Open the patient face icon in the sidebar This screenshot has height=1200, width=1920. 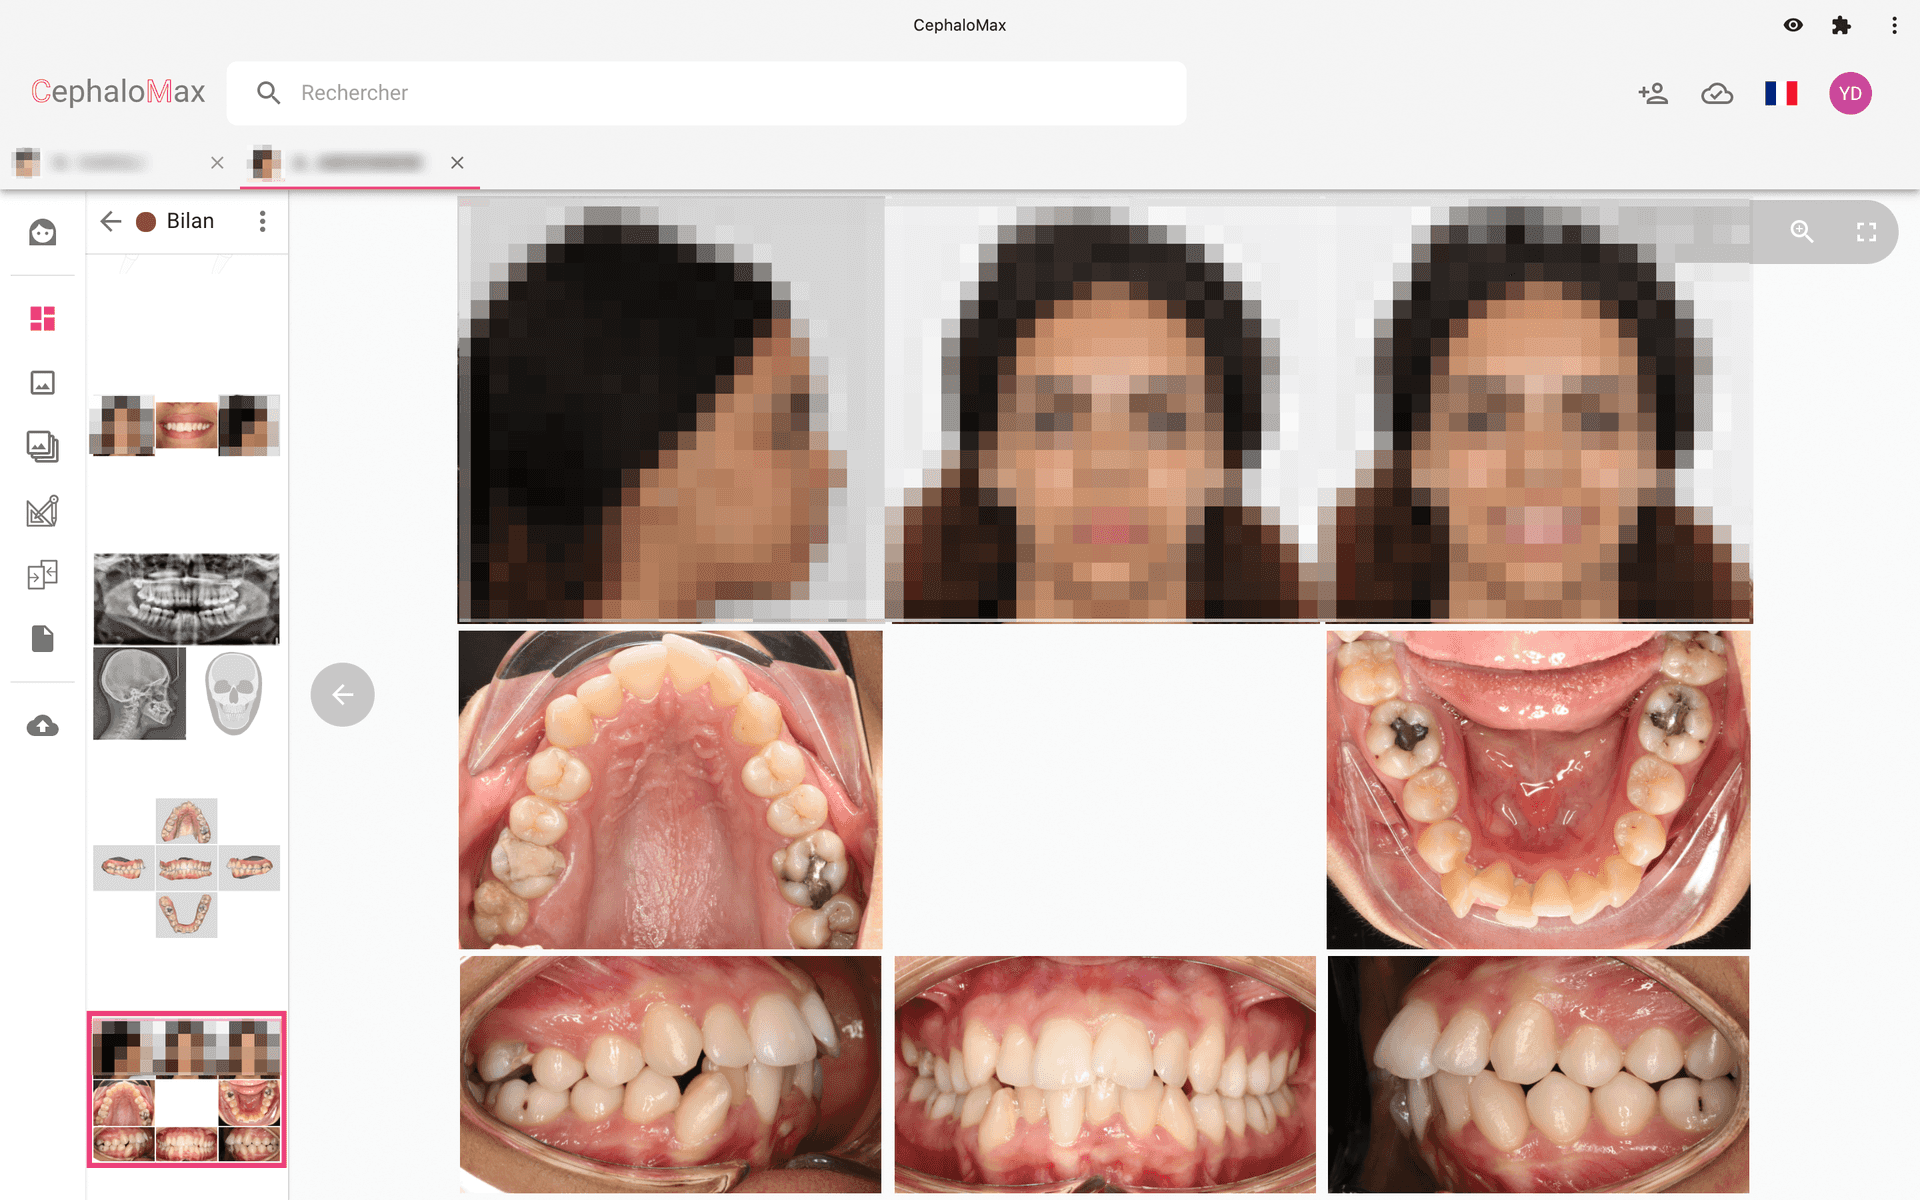(x=42, y=233)
